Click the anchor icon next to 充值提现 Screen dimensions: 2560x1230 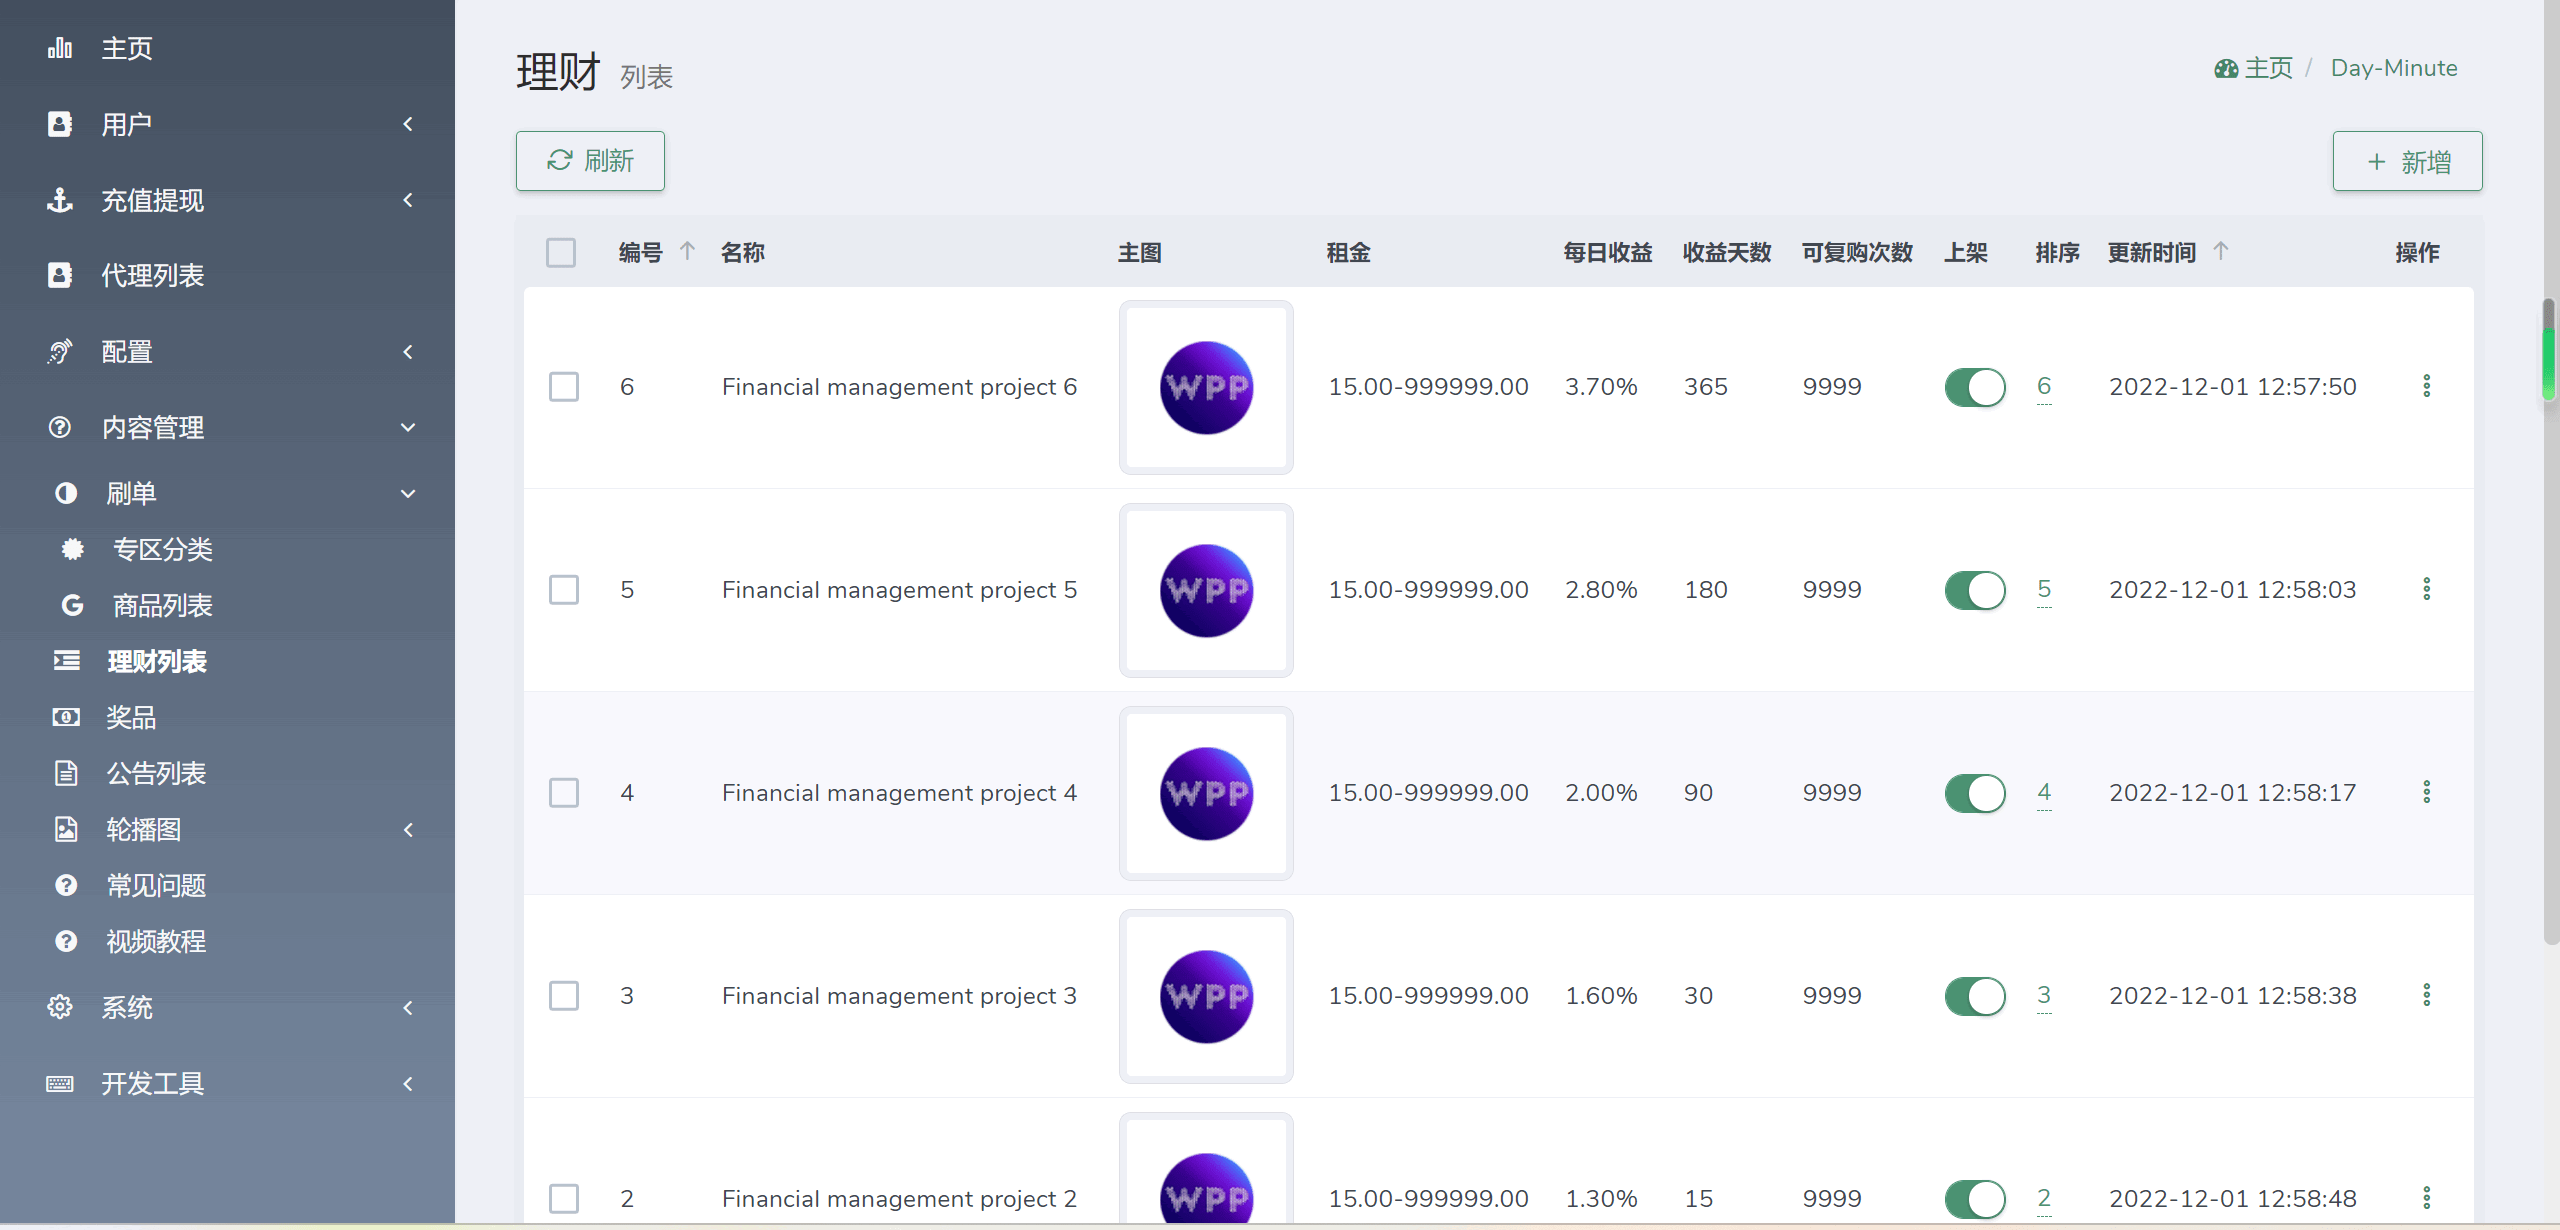tap(60, 200)
